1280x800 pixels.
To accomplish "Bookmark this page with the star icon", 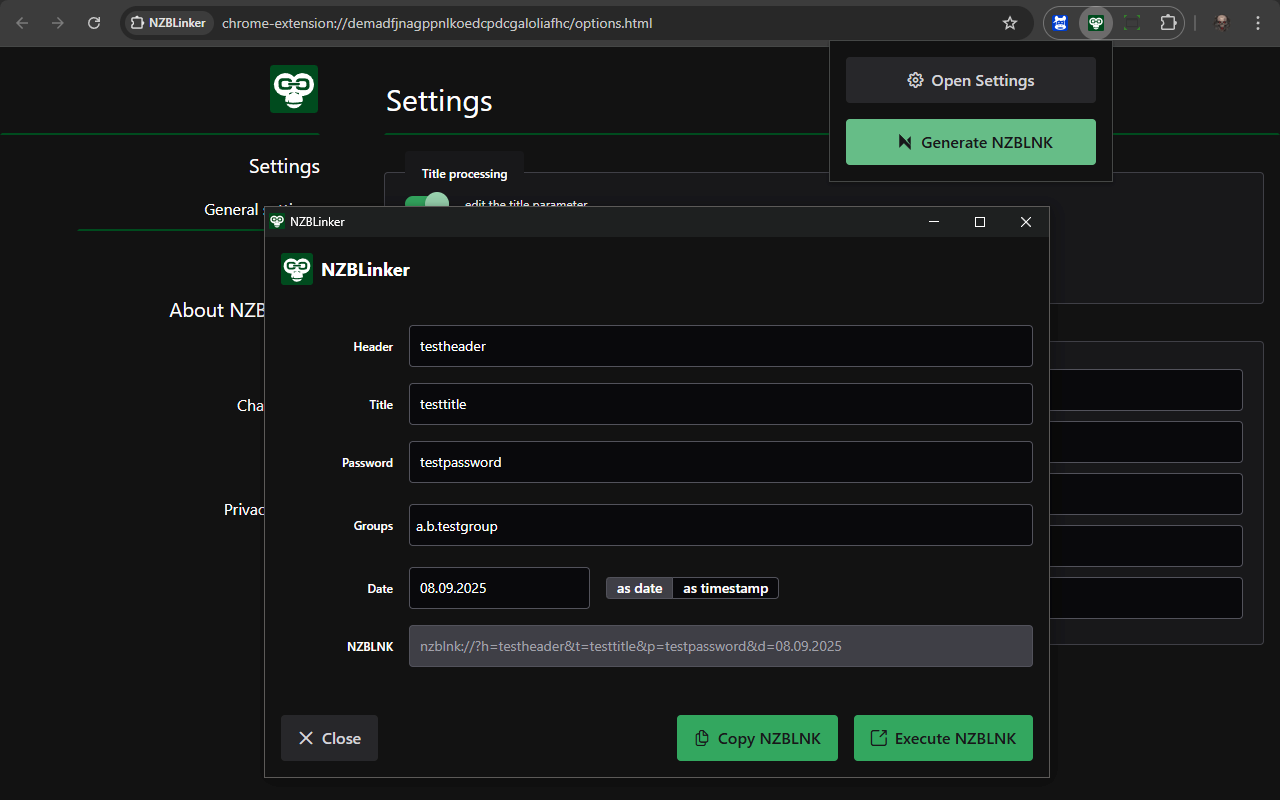I will 1010,23.
